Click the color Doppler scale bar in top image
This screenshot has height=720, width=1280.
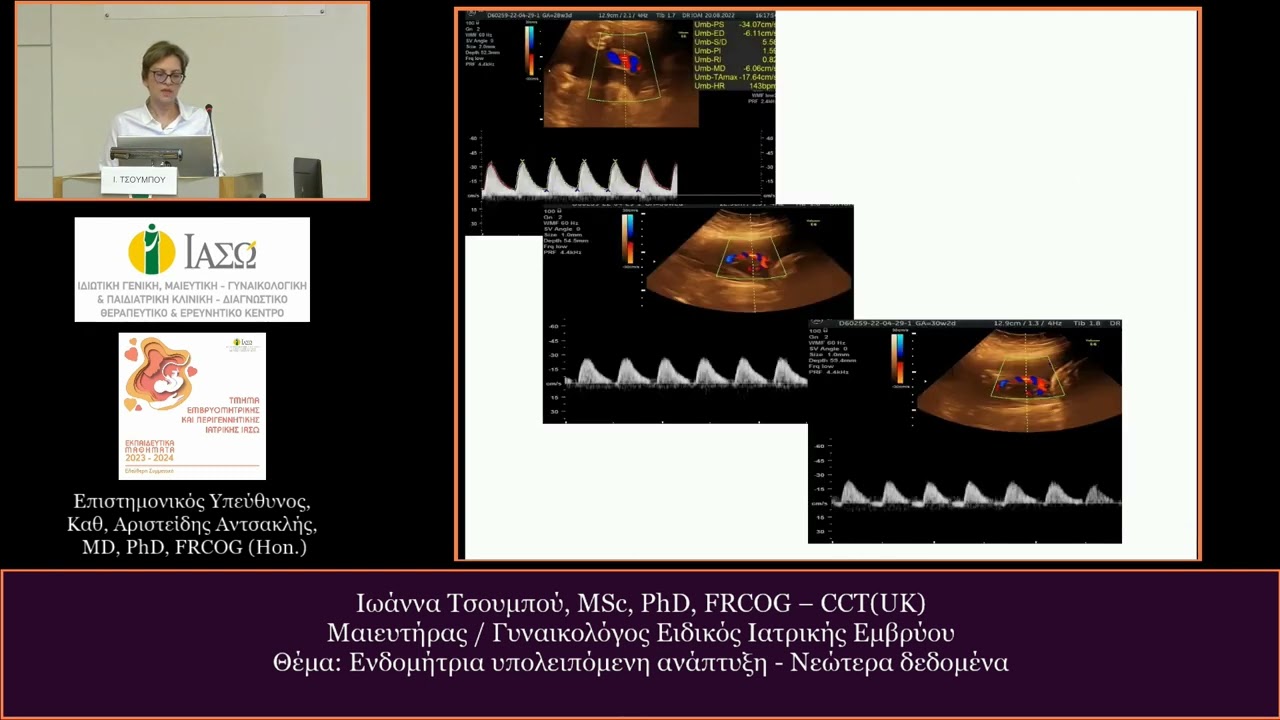click(x=529, y=51)
